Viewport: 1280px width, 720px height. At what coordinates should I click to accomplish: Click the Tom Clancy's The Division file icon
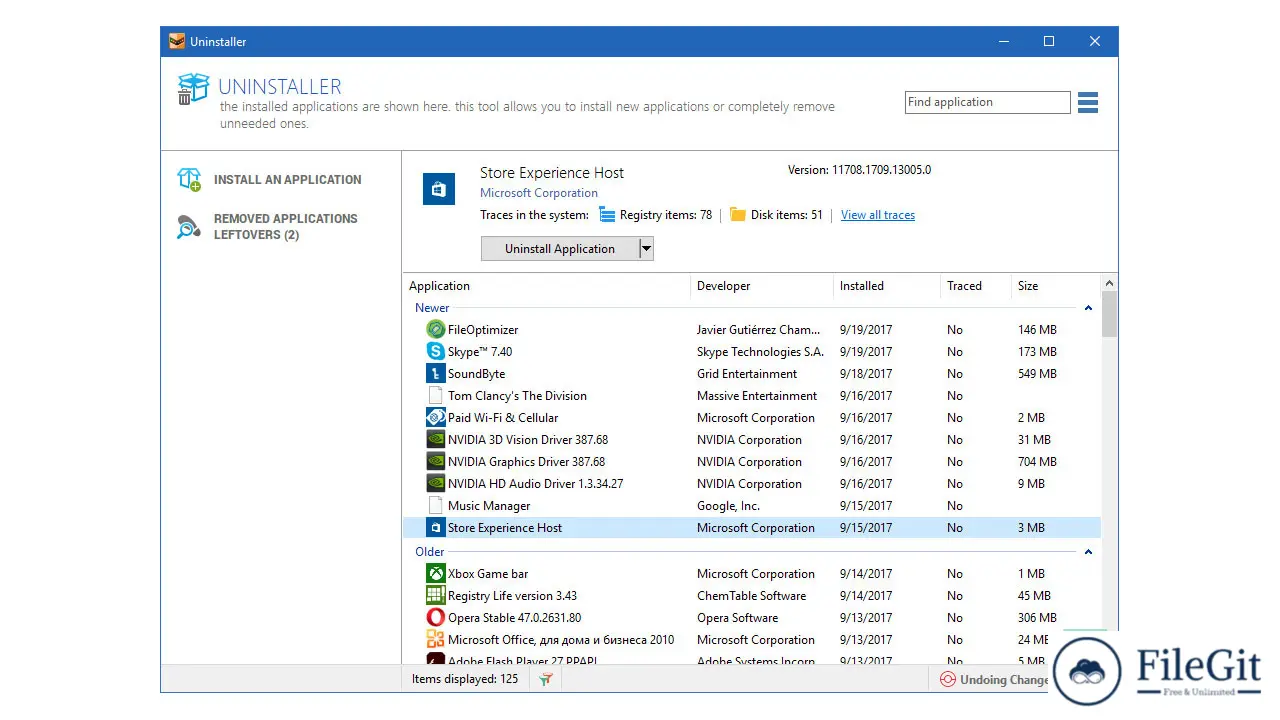[x=435, y=396]
